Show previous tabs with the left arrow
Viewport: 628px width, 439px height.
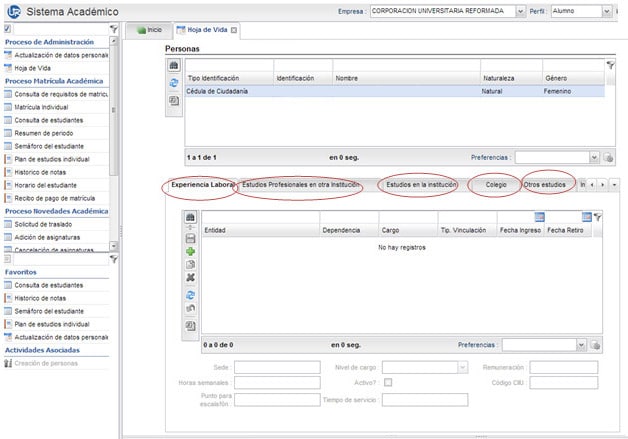592,185
